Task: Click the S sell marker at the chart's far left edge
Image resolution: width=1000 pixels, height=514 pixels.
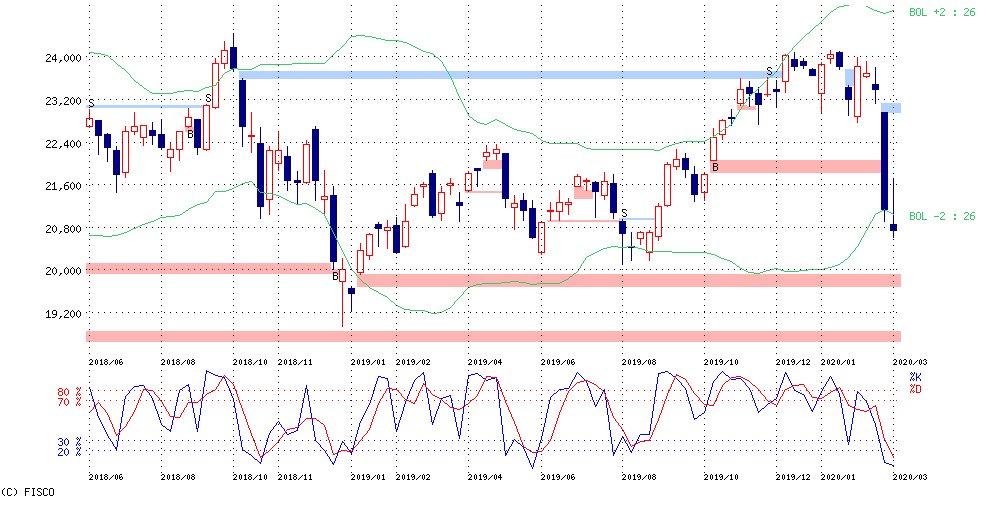Action: click(x=91, y=103)
